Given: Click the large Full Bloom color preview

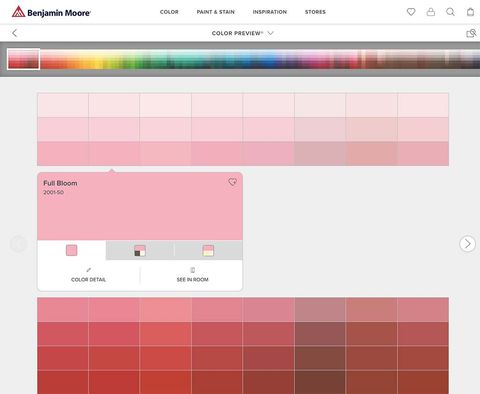Looking at the screenshot, I should tap(140, 206).
